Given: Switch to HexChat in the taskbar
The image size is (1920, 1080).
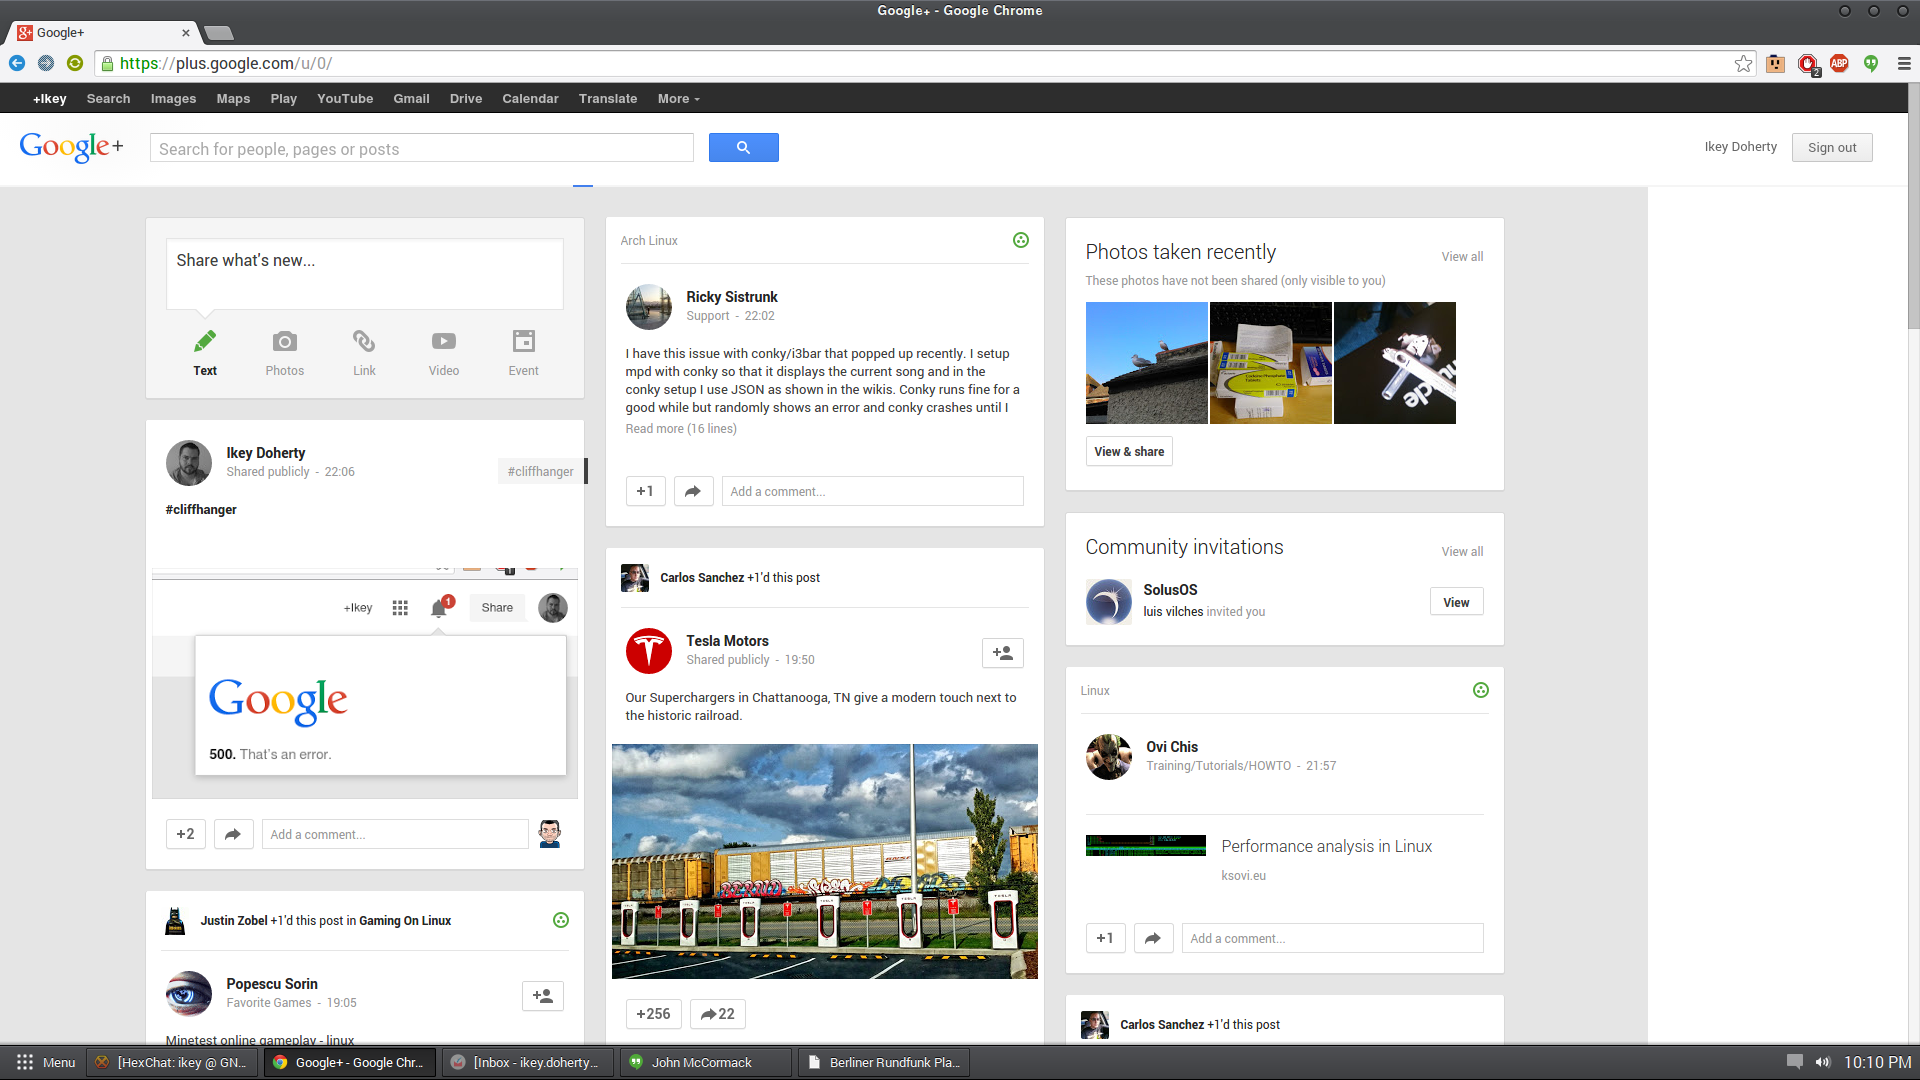Looking at the screenshot, I should point(172,1062).
